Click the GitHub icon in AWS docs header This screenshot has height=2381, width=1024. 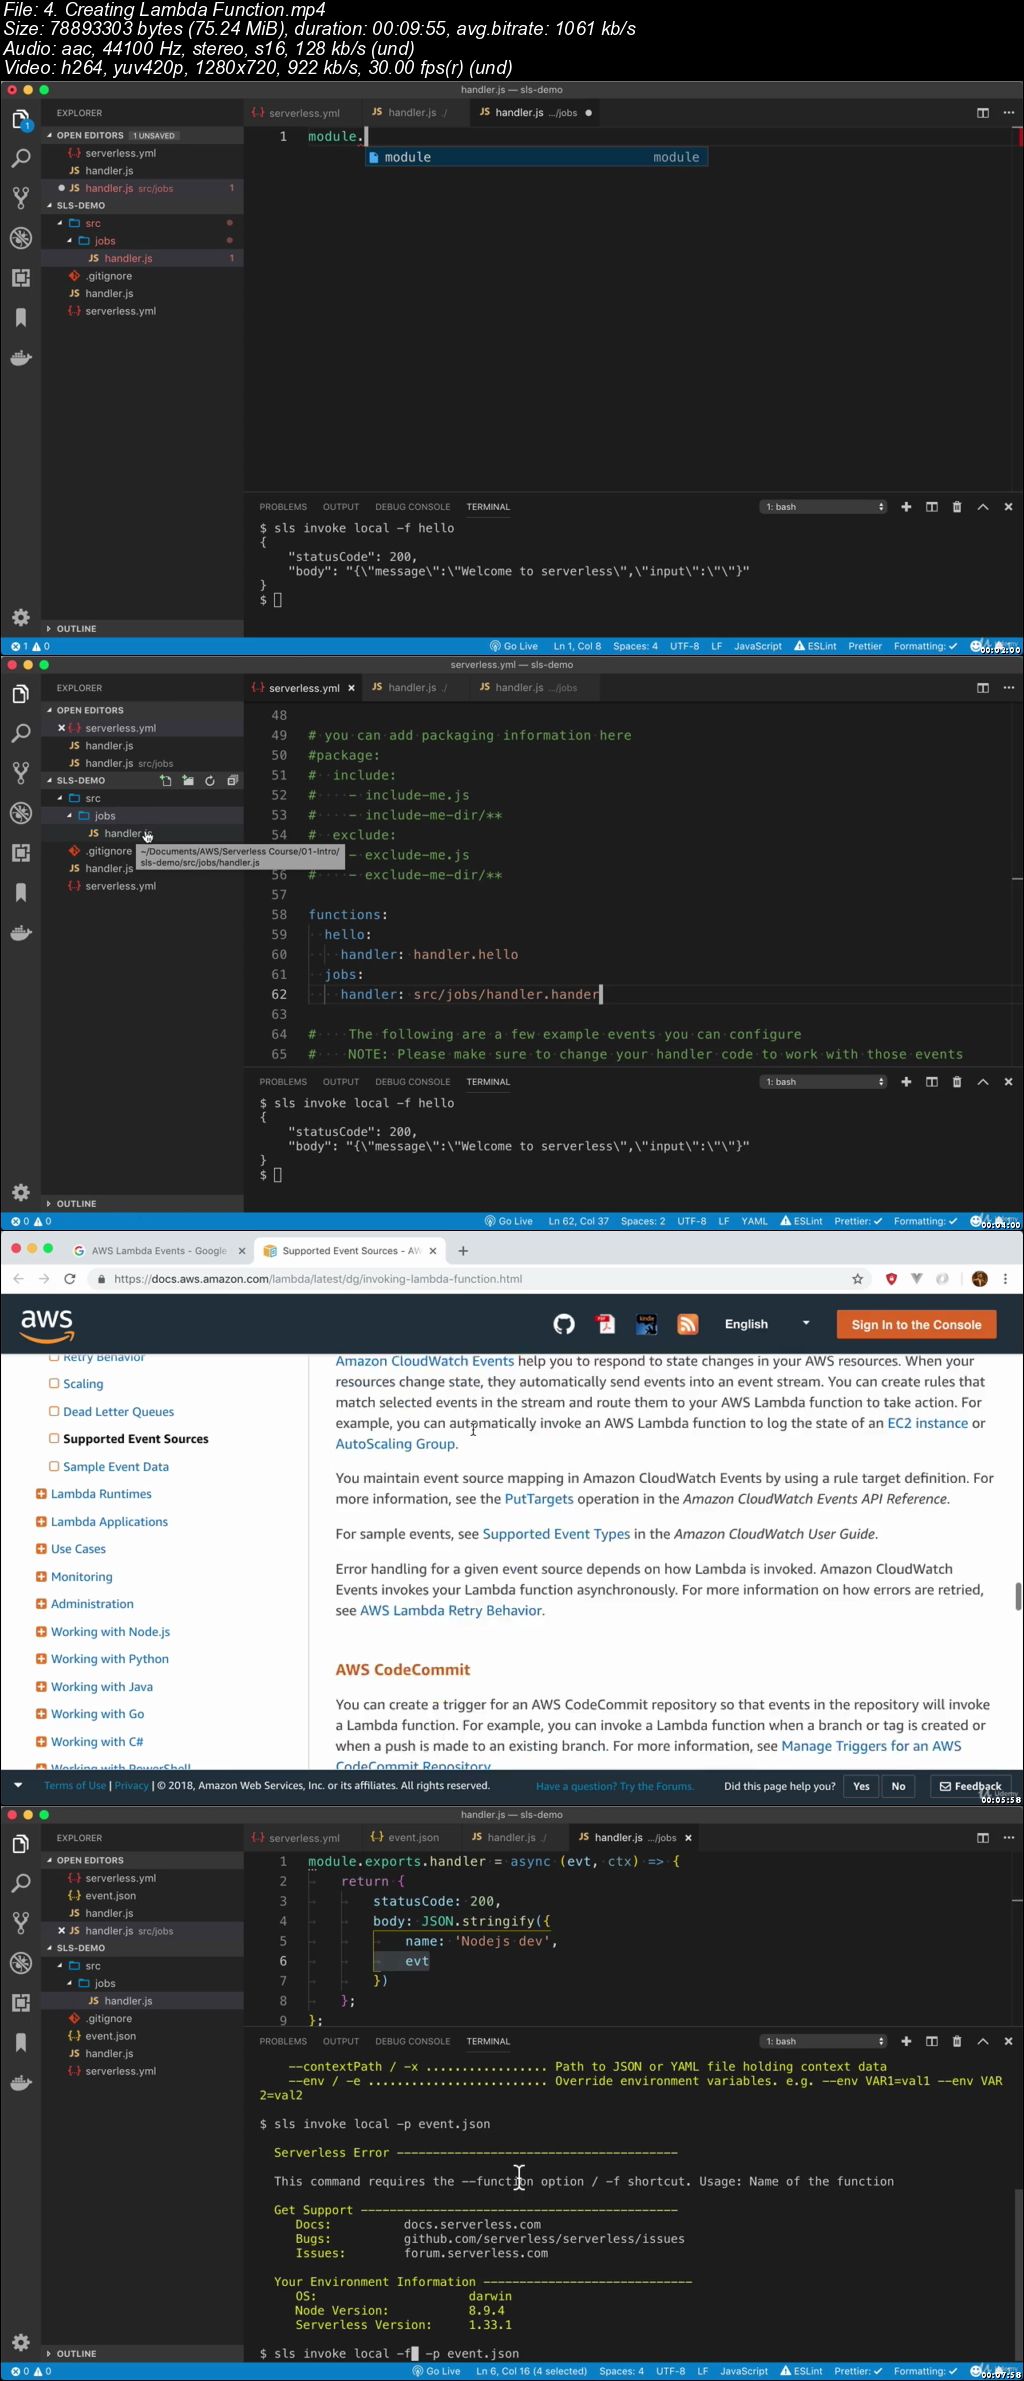[564, 1324]
